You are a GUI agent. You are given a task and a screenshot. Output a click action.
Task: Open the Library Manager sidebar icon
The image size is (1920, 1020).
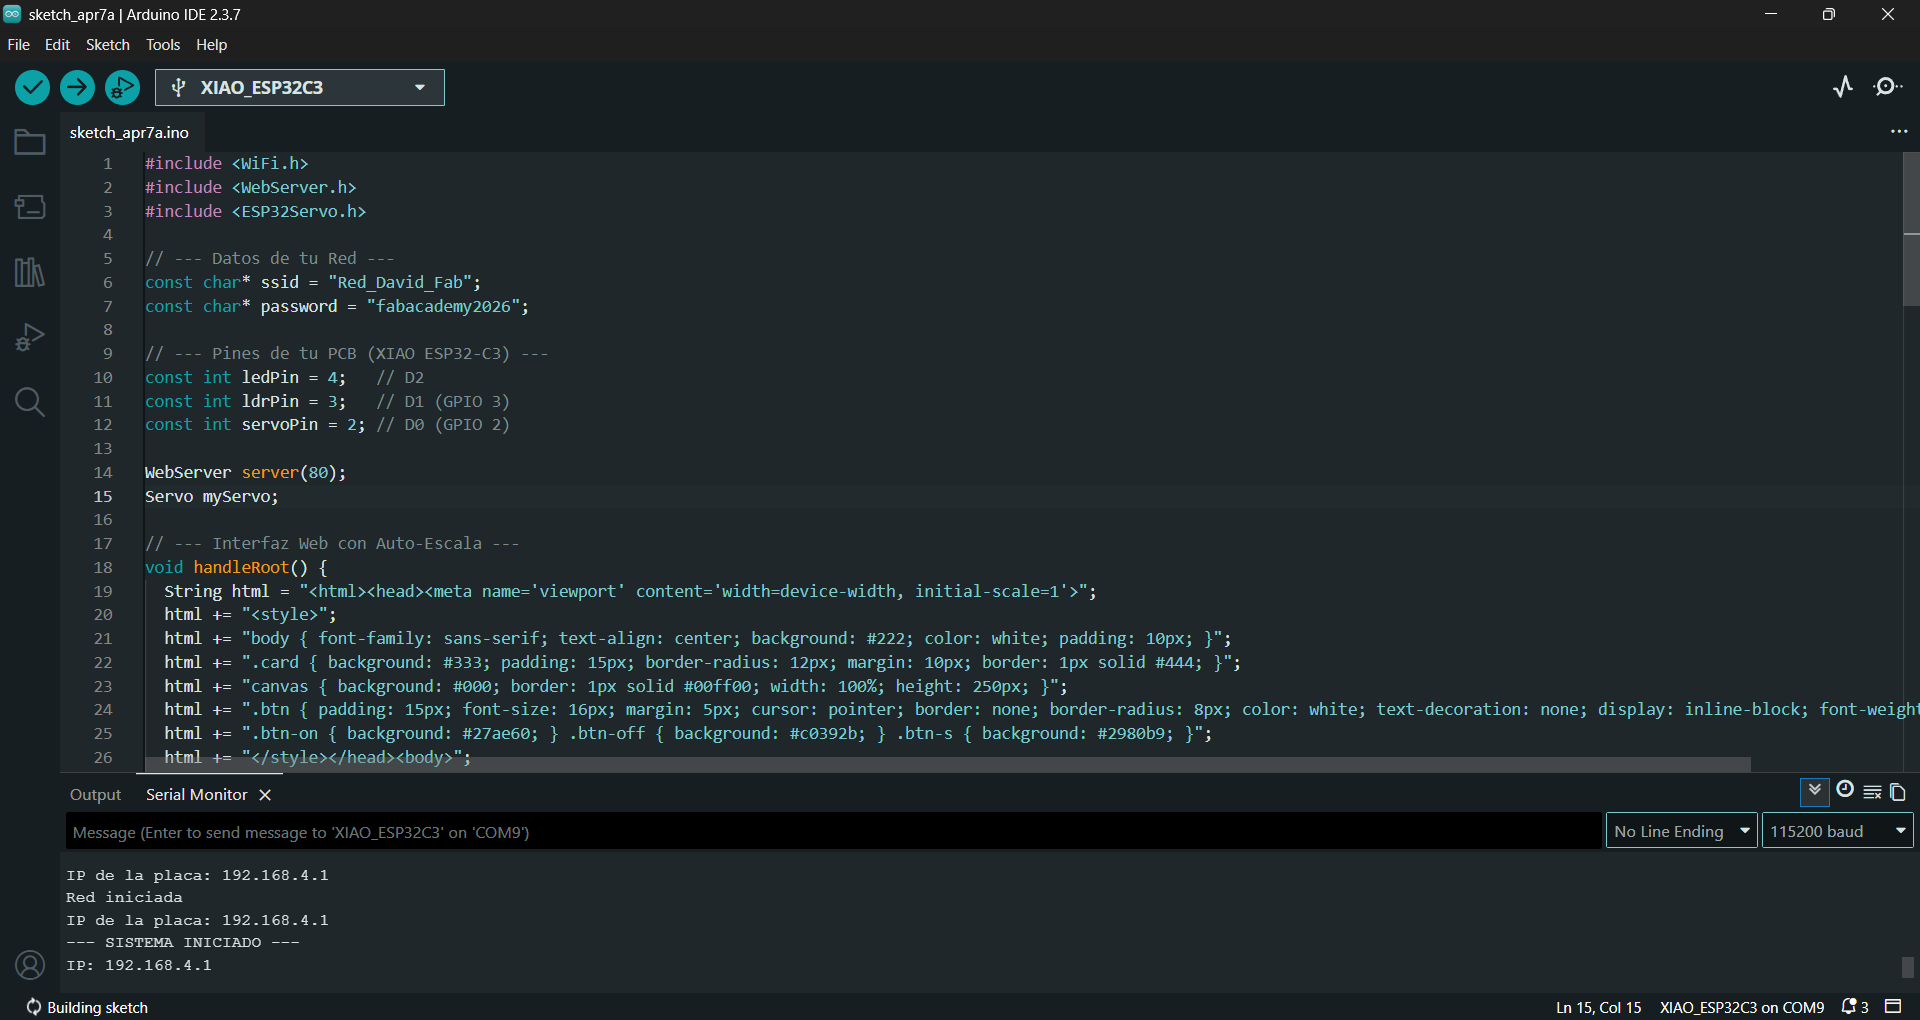[30, 272]
